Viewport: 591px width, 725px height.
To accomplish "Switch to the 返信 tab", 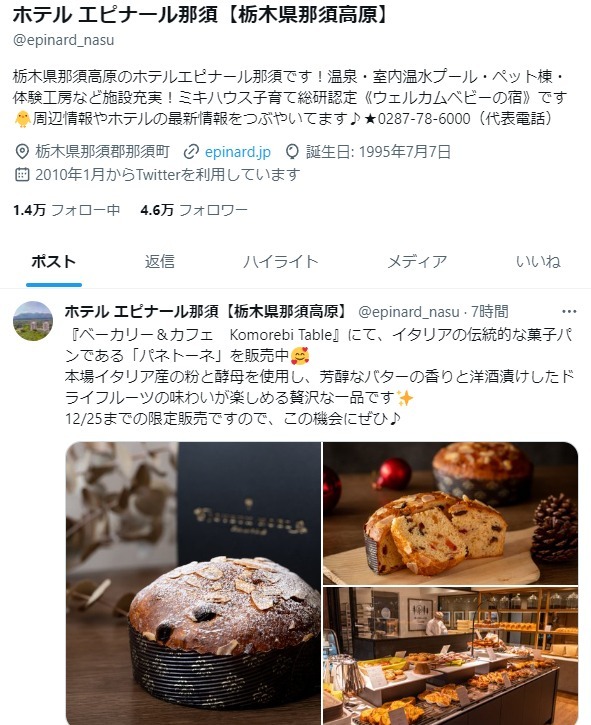I will pyautogui.click(x=160, y=262).
